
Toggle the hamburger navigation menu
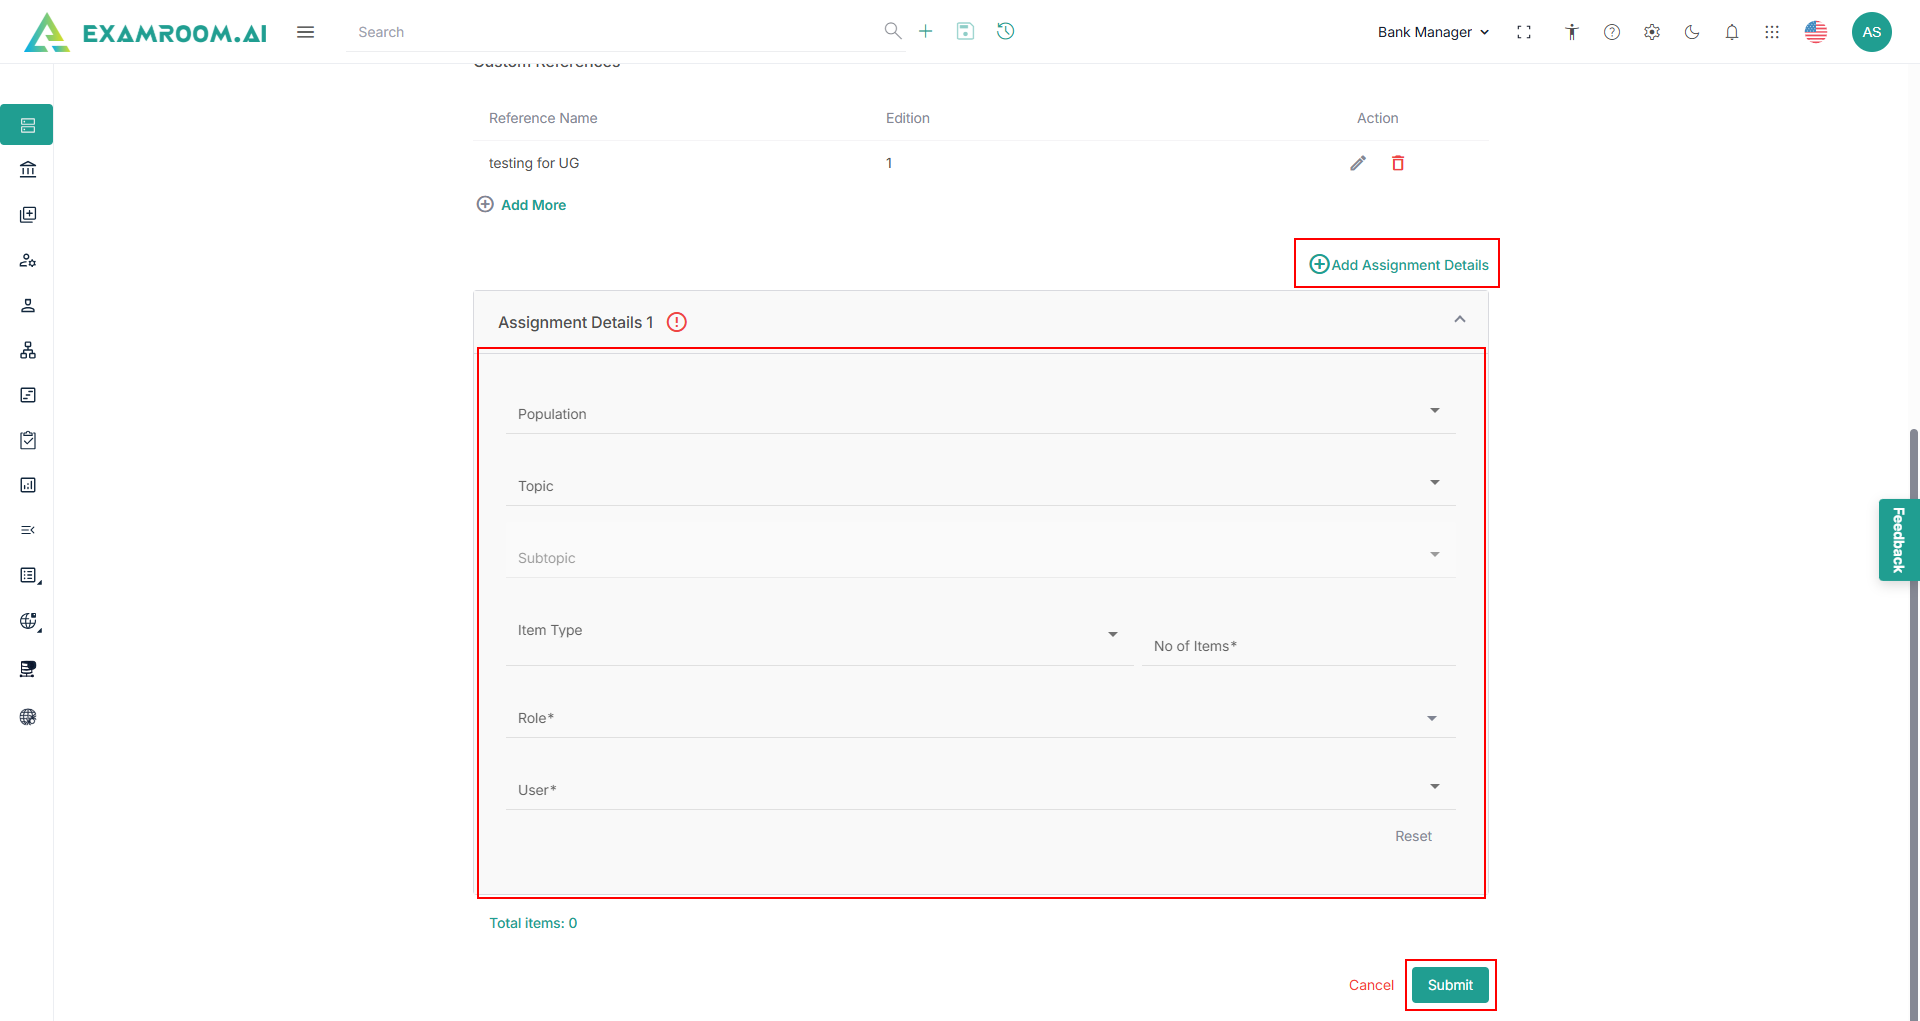(x=306, y=32)
